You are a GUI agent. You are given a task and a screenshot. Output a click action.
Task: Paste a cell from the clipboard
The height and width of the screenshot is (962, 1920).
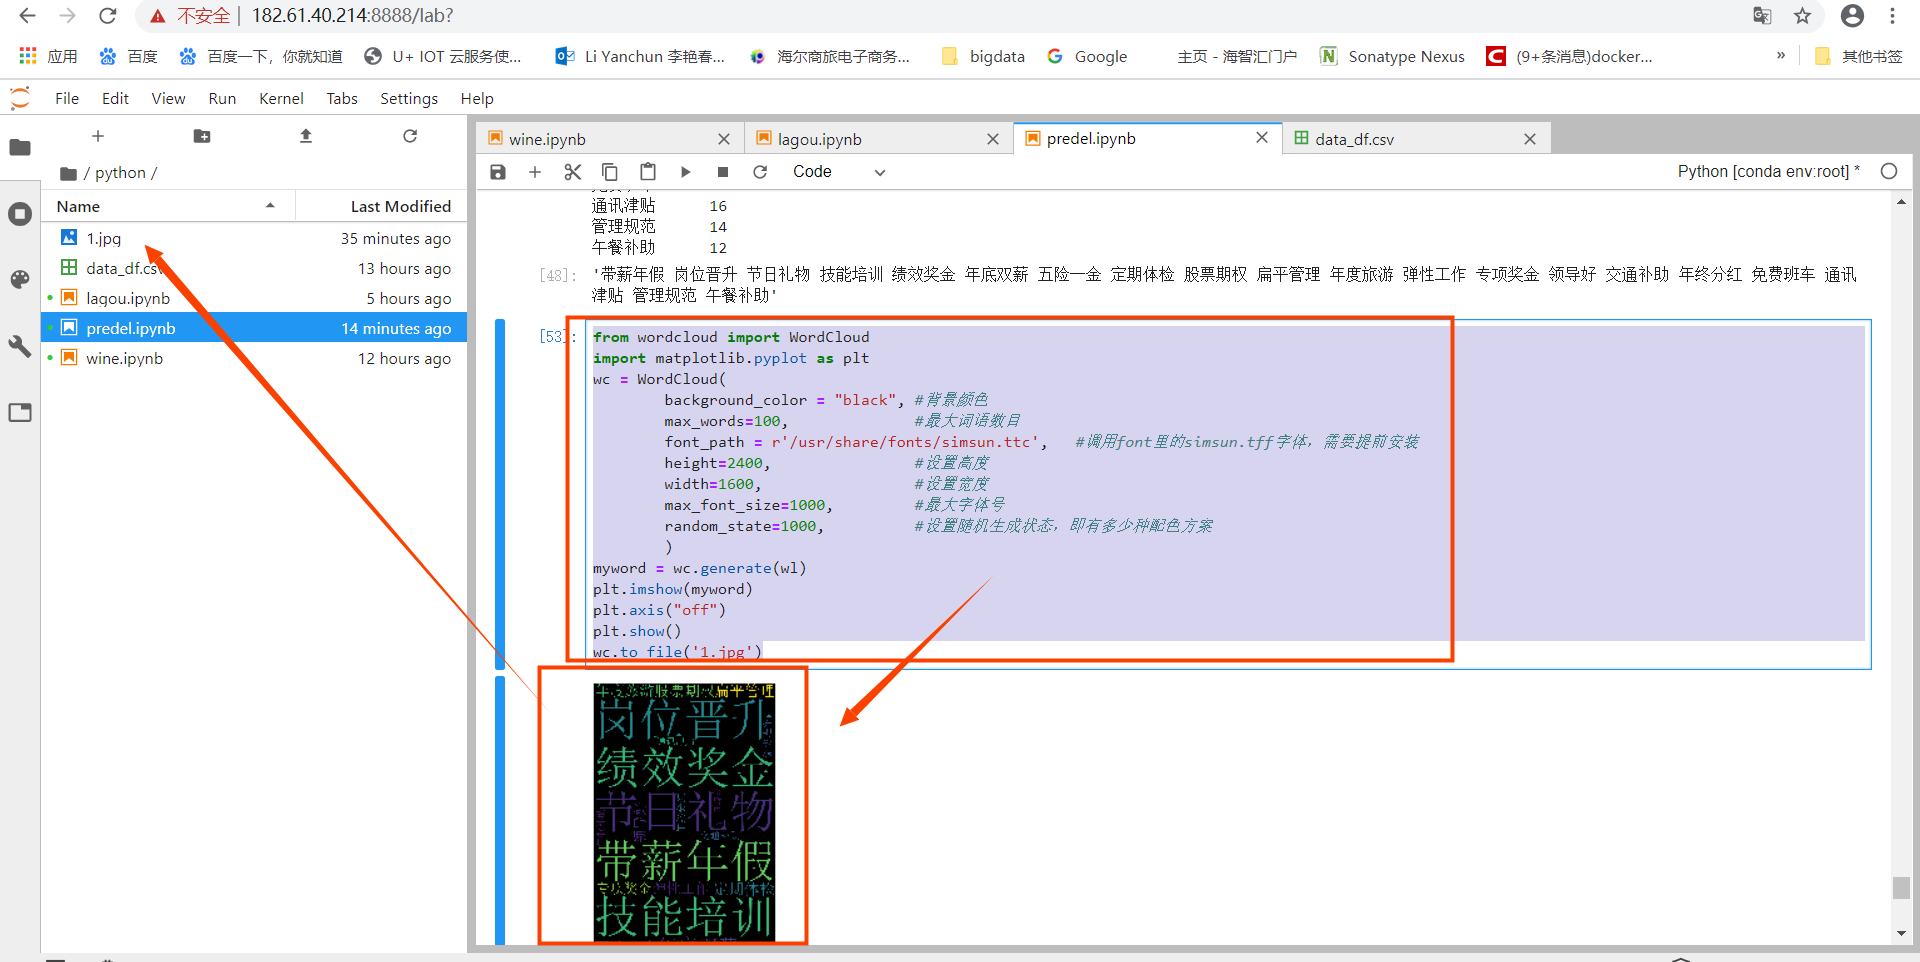pyautogui.click(x=648, y=171)
